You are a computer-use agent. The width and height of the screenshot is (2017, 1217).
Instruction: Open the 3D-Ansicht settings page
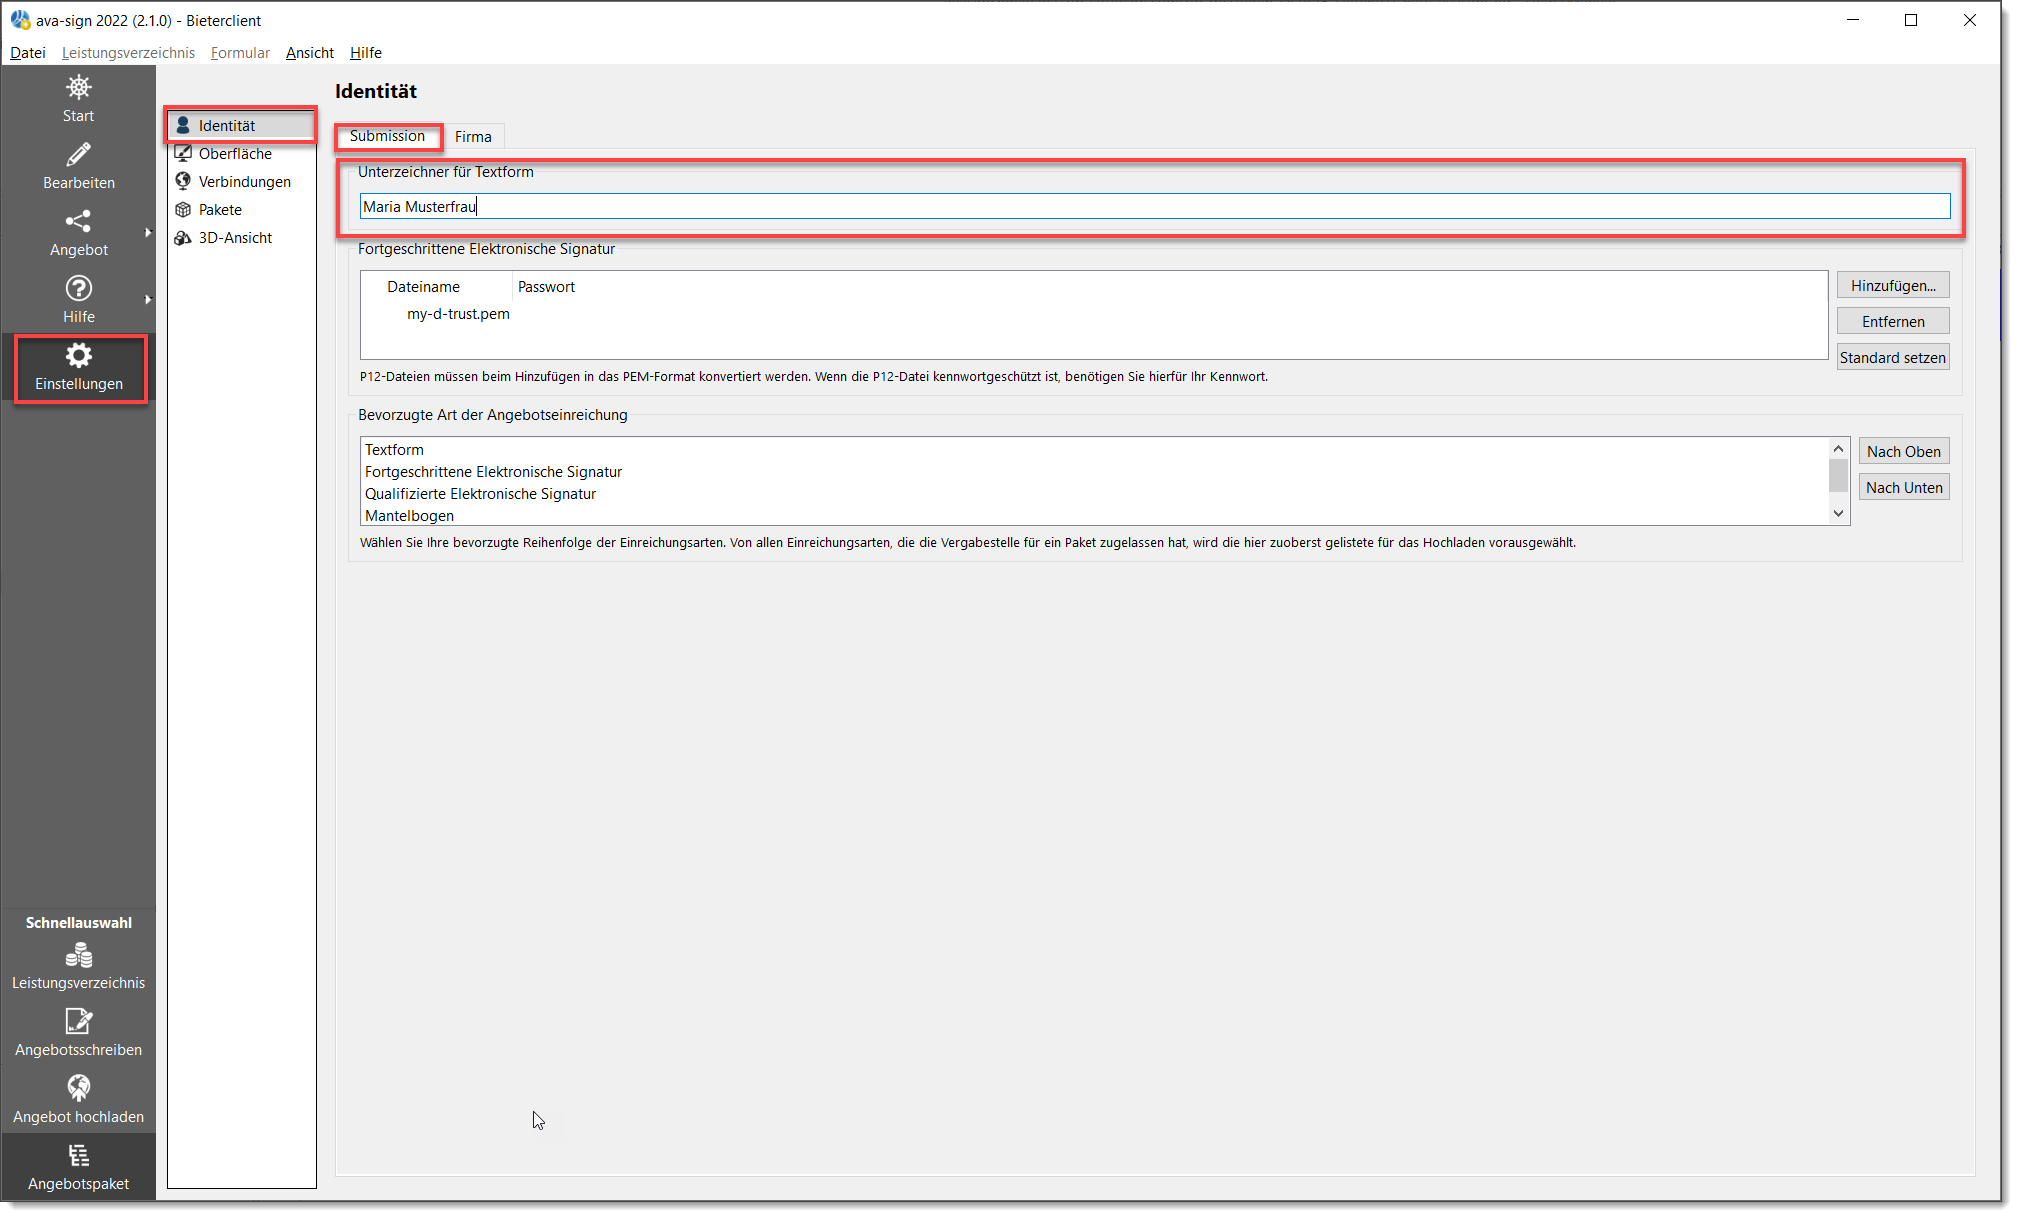click(235, 237)
